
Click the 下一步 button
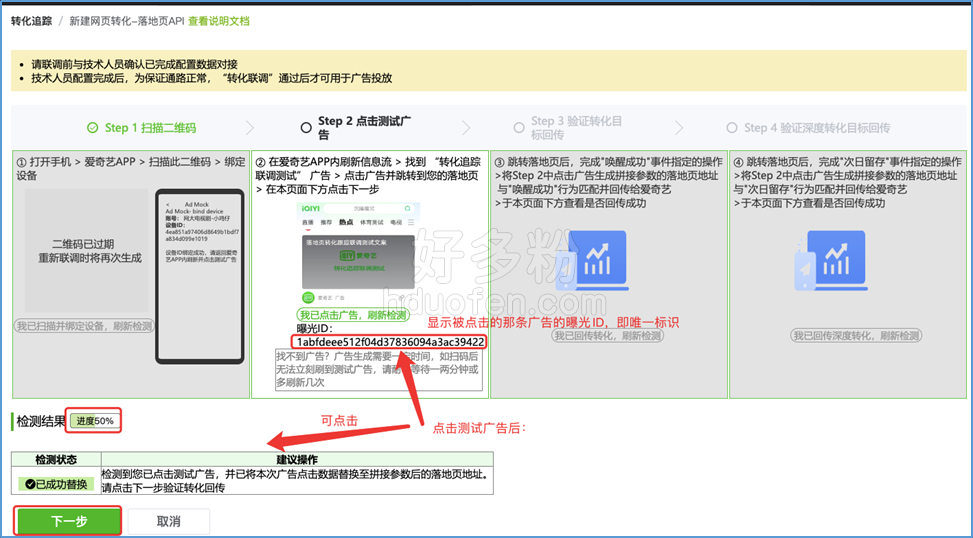coord(68,521)
